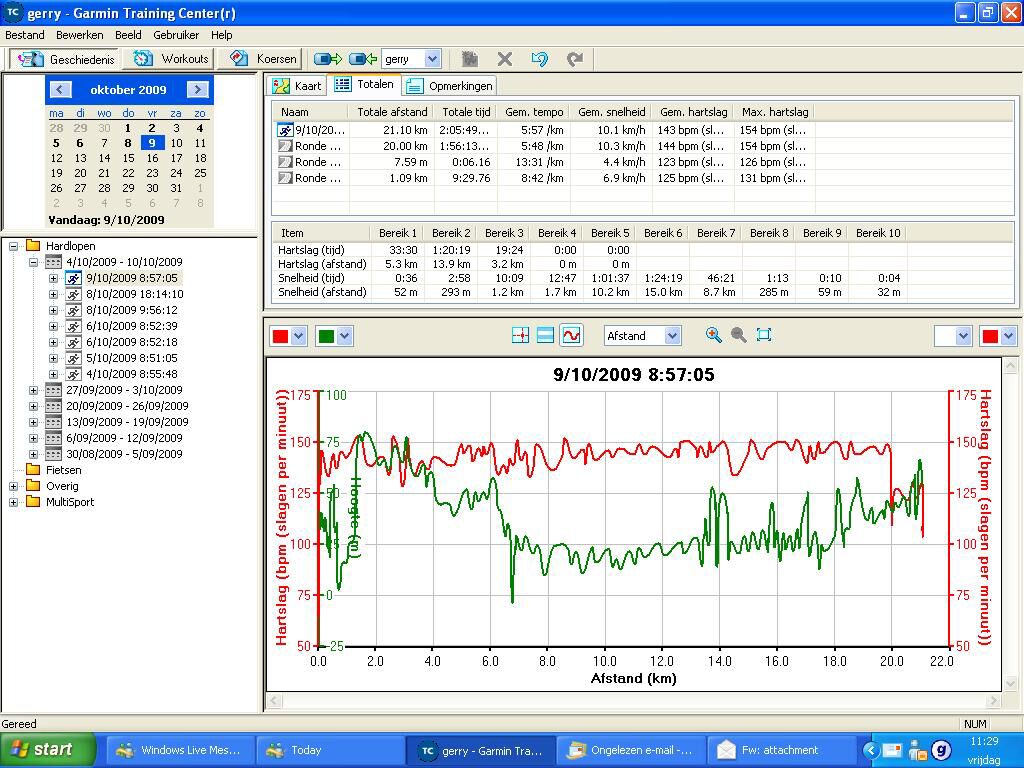Toggle the Koersen view button
Screen dimensions: 1024x768
coord(264,59)
